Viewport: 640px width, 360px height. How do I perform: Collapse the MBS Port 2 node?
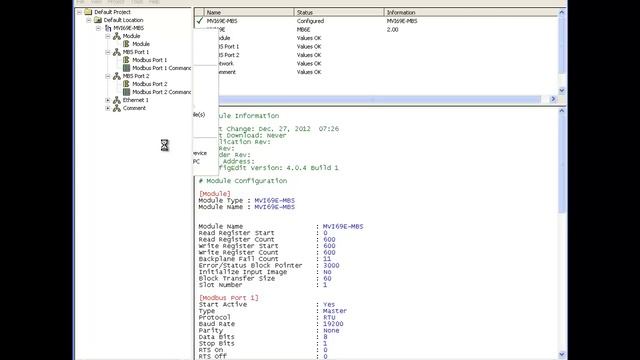[108, 76]
